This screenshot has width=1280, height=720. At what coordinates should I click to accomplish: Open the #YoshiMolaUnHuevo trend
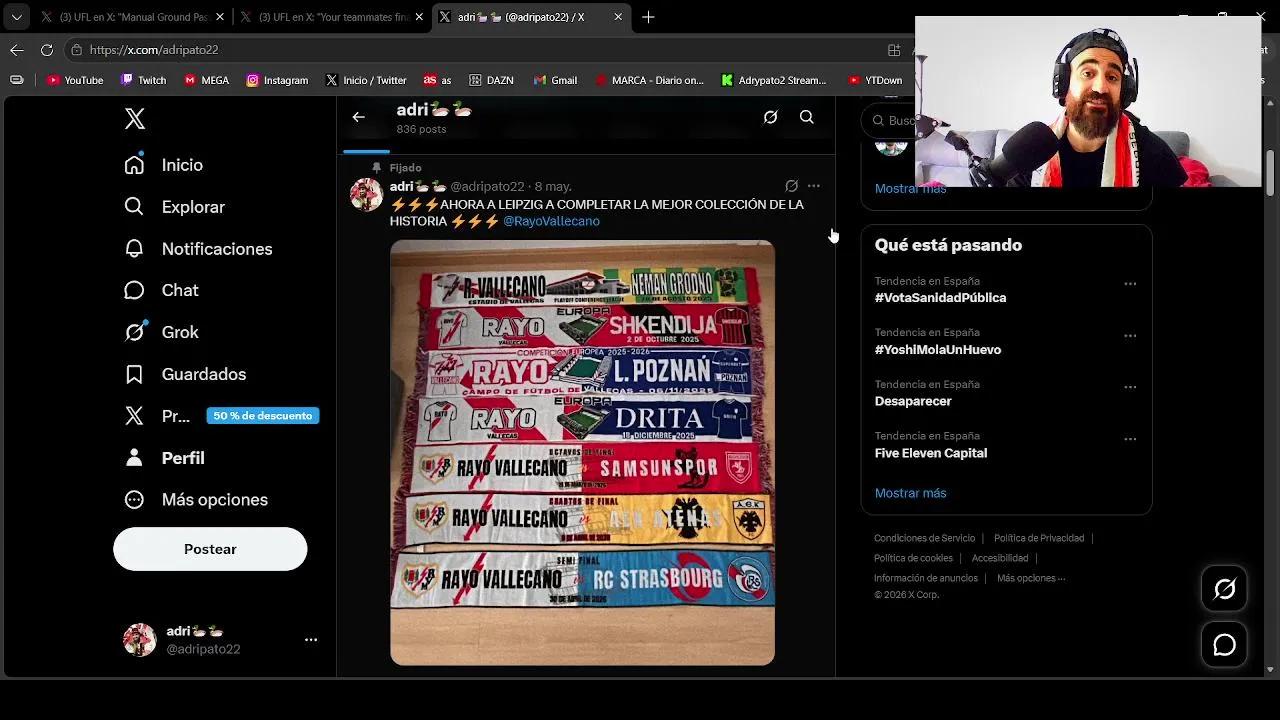(x=938, y=350)
